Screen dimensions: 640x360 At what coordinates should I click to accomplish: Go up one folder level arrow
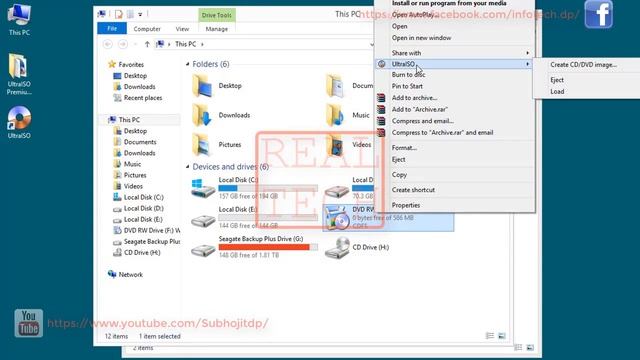(147, 44)
